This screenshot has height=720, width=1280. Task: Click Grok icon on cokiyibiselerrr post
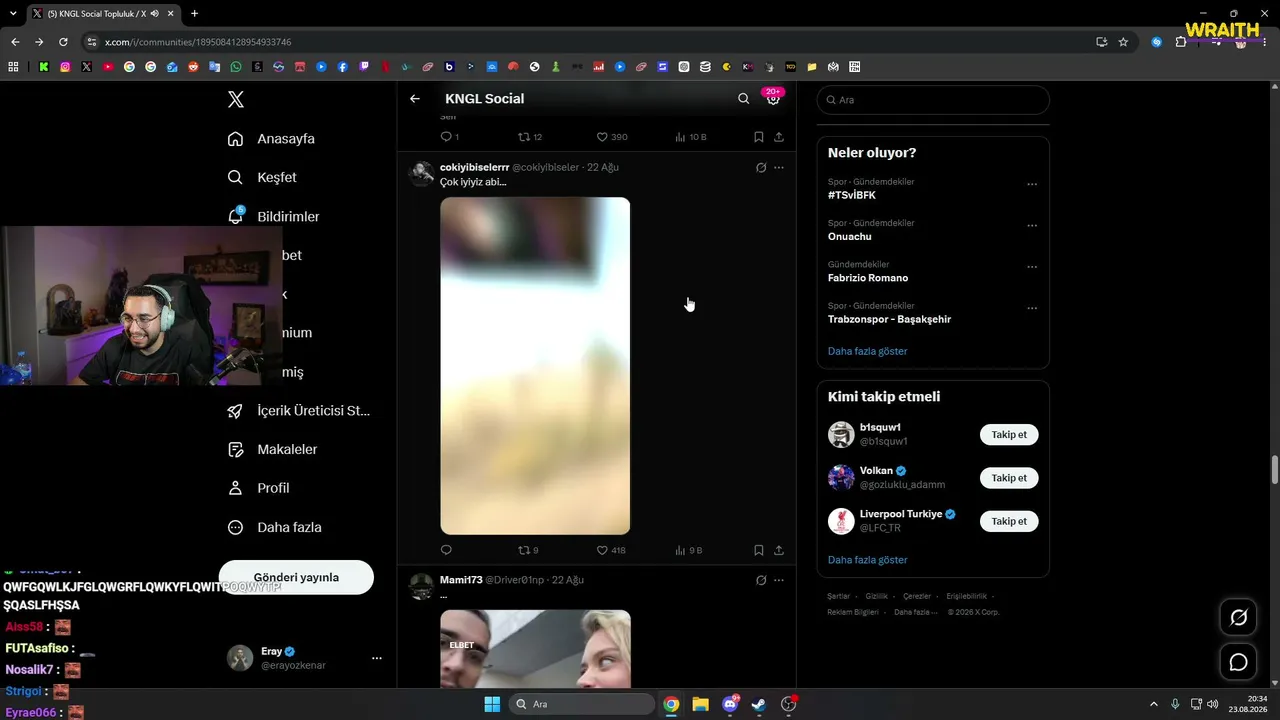click(x=761, y=168)
